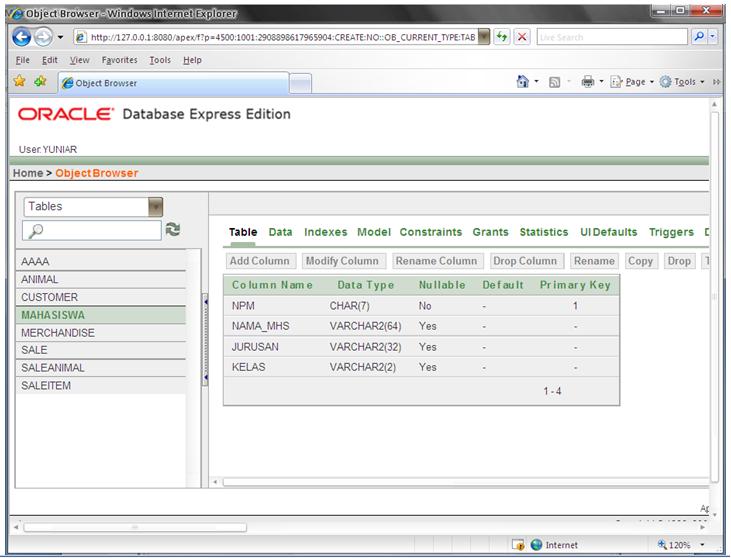The image size is (731, 558).
Task: Click the green refresh object list icon
Action: [x=173, y=229]
